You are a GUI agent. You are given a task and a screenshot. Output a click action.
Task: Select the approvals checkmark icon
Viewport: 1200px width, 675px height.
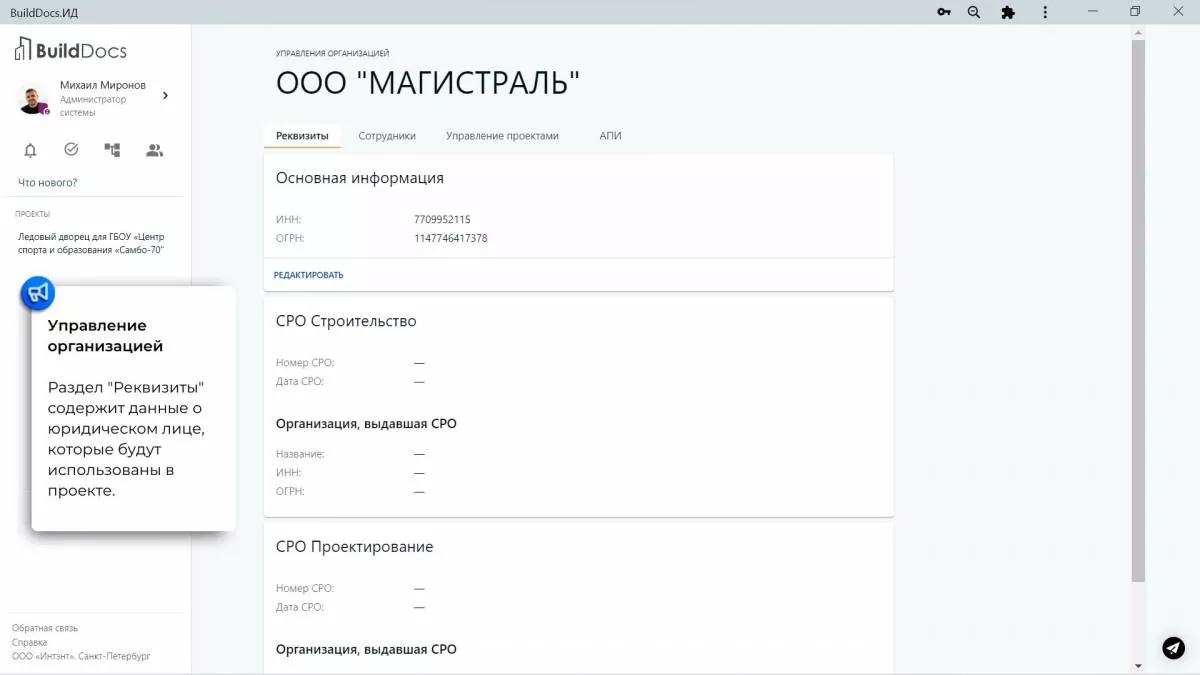pyautogui.click(x=70, y=149)
